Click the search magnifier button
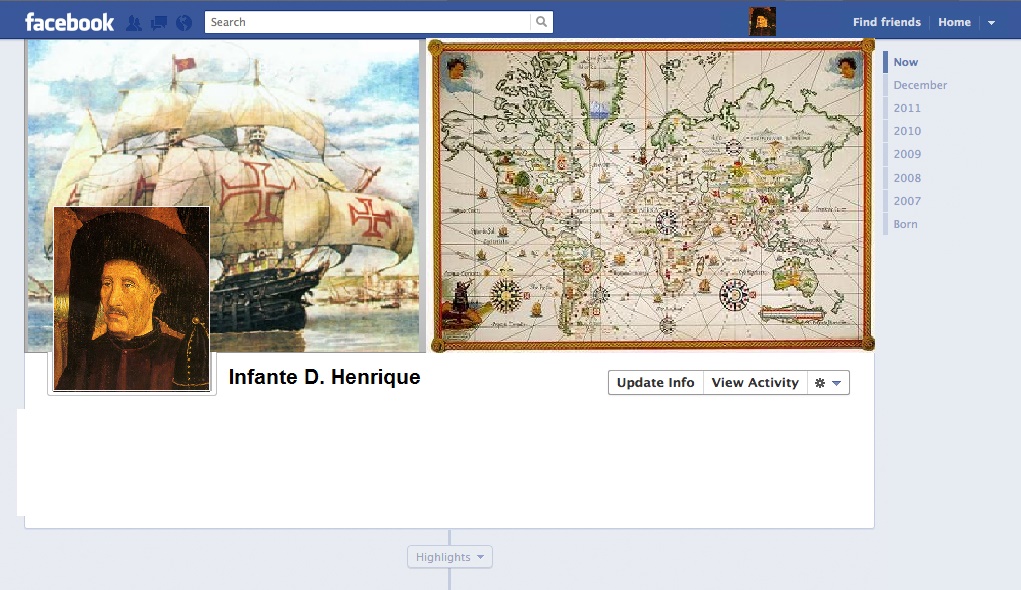The width and height of the screenshot is (1021, 590). tap(541, 22)
